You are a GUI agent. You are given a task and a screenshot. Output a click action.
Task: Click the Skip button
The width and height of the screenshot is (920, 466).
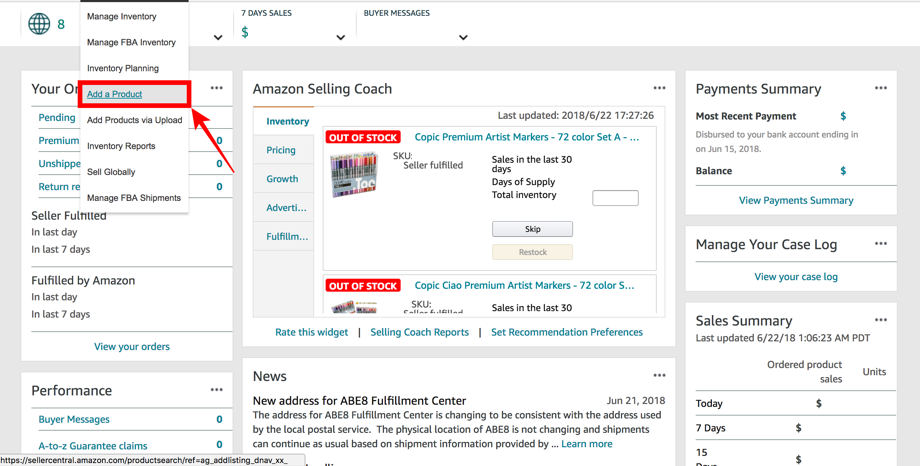[x=532, y=229]
